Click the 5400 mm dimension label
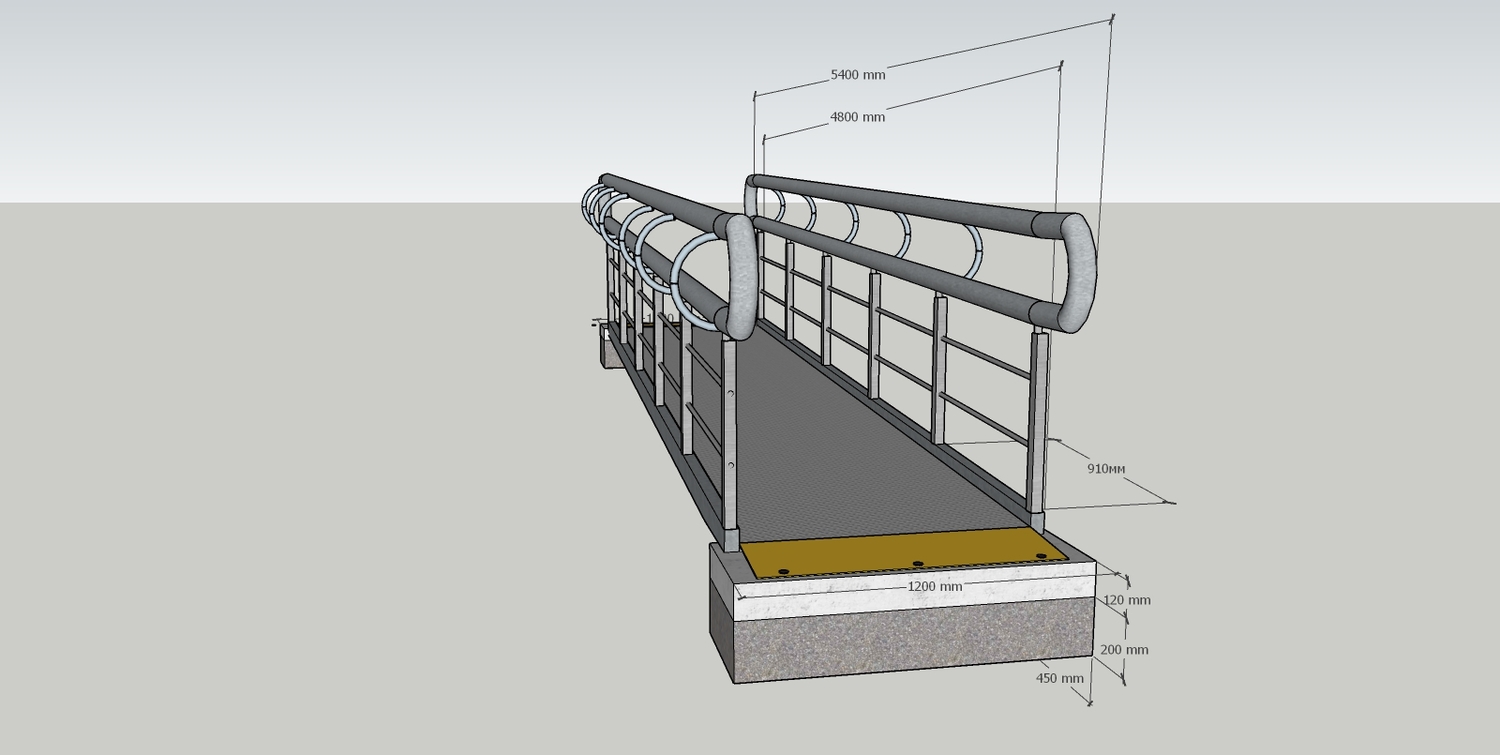The image size is (1500, 755). pyautogui.click(x=857, y=75)
